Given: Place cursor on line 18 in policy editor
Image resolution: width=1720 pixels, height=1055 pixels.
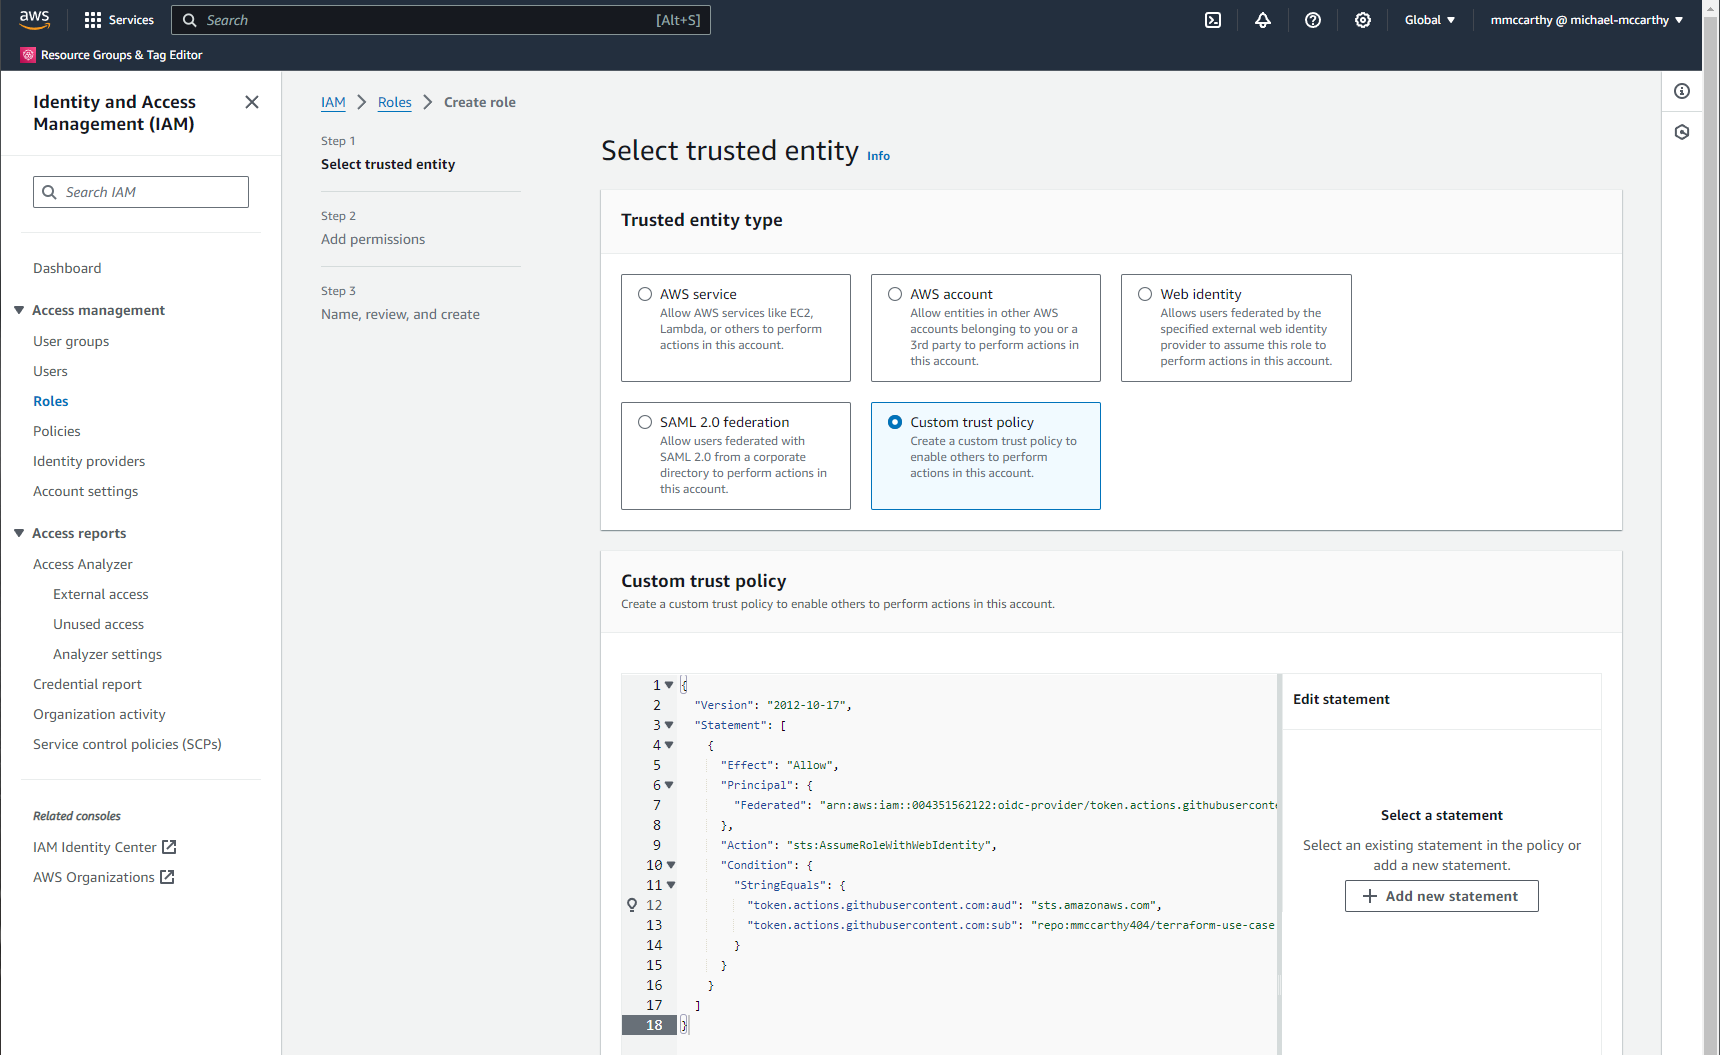Looking at the screenshot, I should [980, 1025].
